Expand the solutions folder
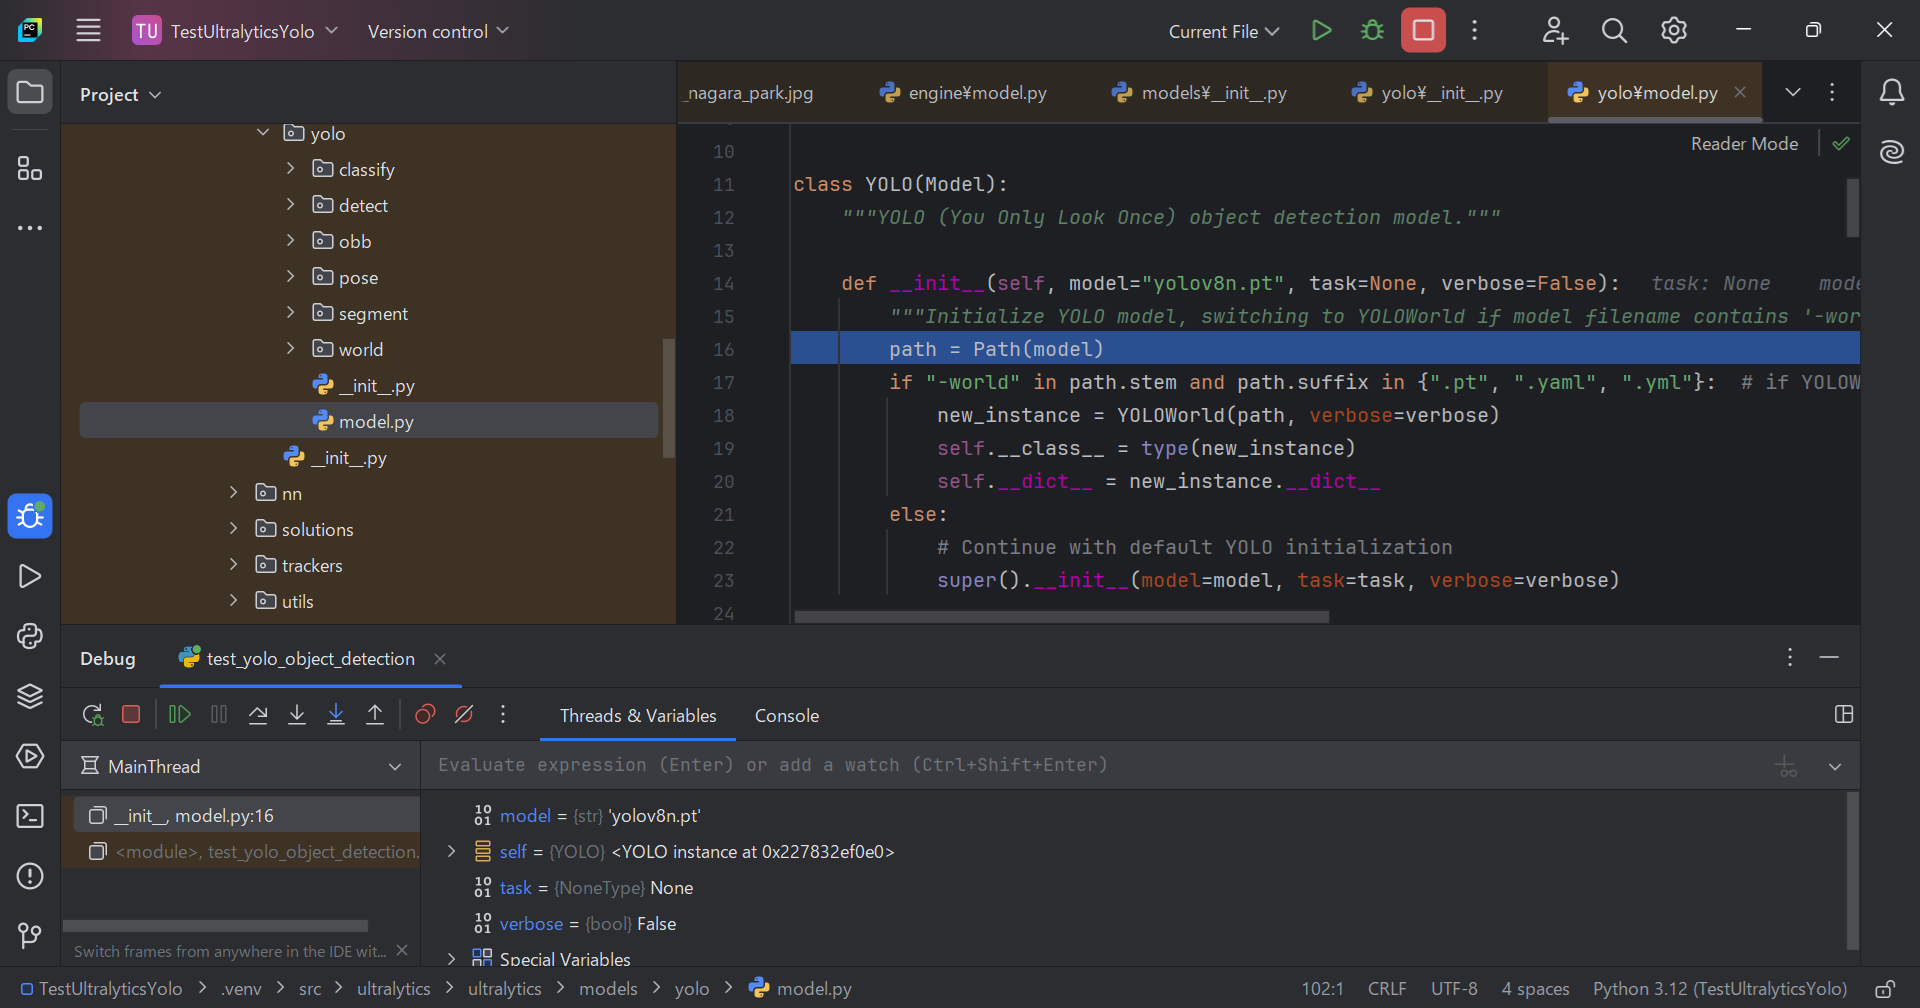Viewport: 1920px width, 1008px height. [234, 528]
